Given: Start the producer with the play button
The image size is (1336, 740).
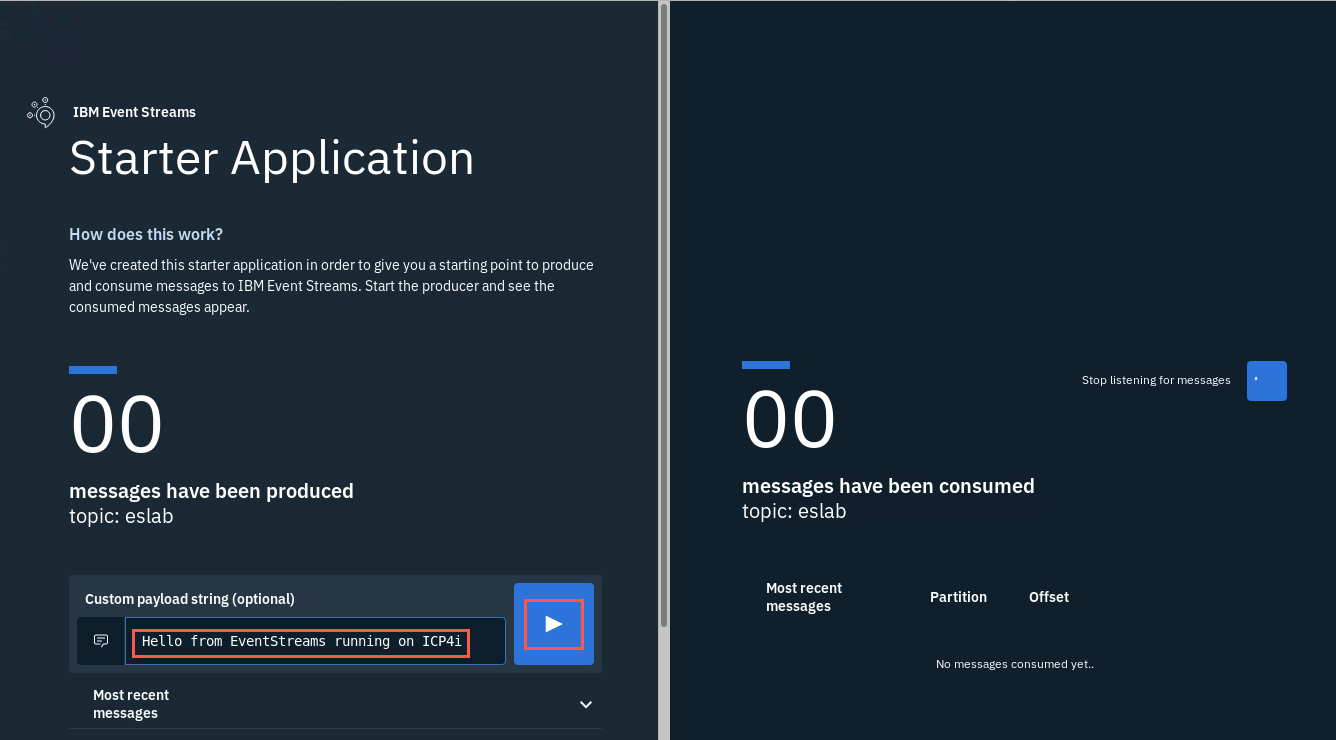Looking at the screenshot, I should coord(554,624).
